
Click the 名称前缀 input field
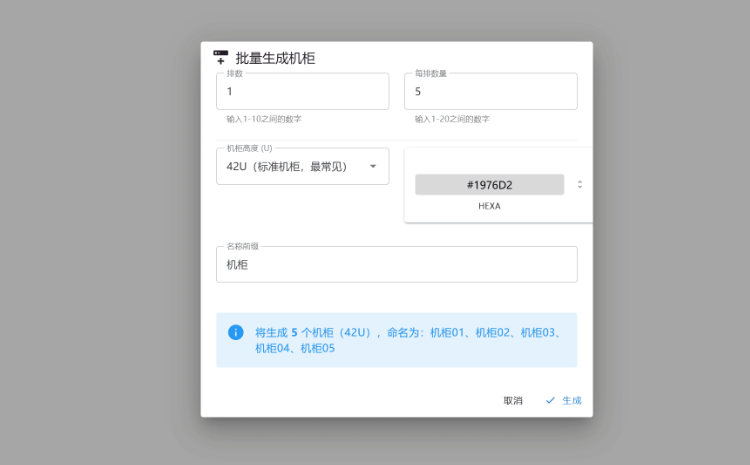click(397, 265)
